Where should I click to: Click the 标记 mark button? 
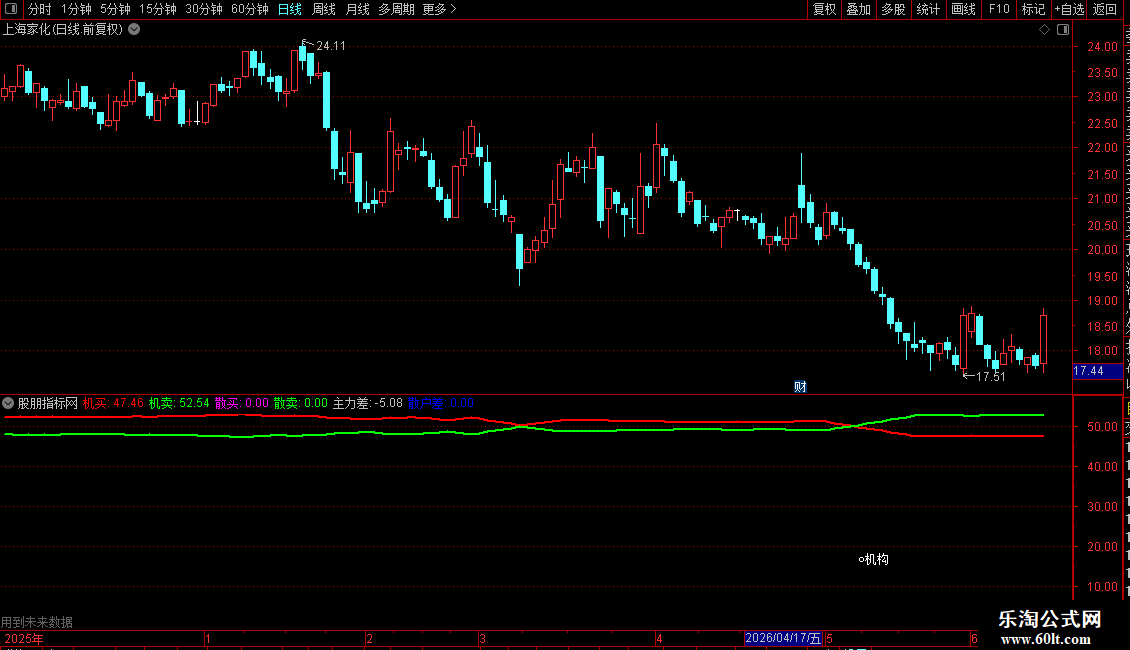(1033, 9)
